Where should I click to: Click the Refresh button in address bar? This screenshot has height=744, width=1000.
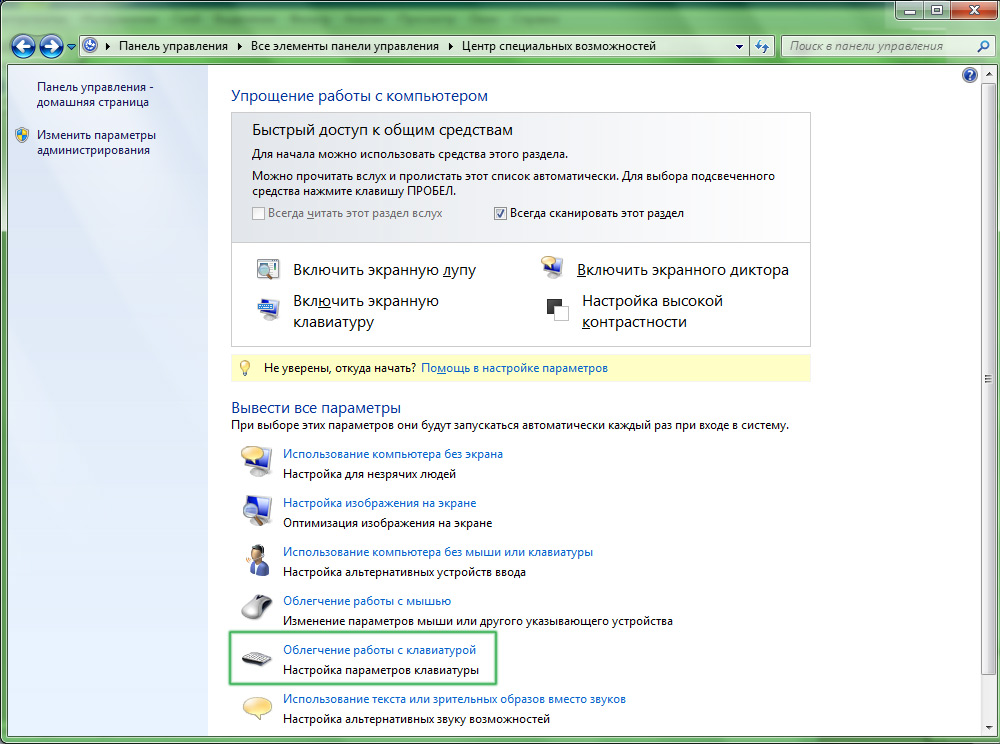pos(761,47)
